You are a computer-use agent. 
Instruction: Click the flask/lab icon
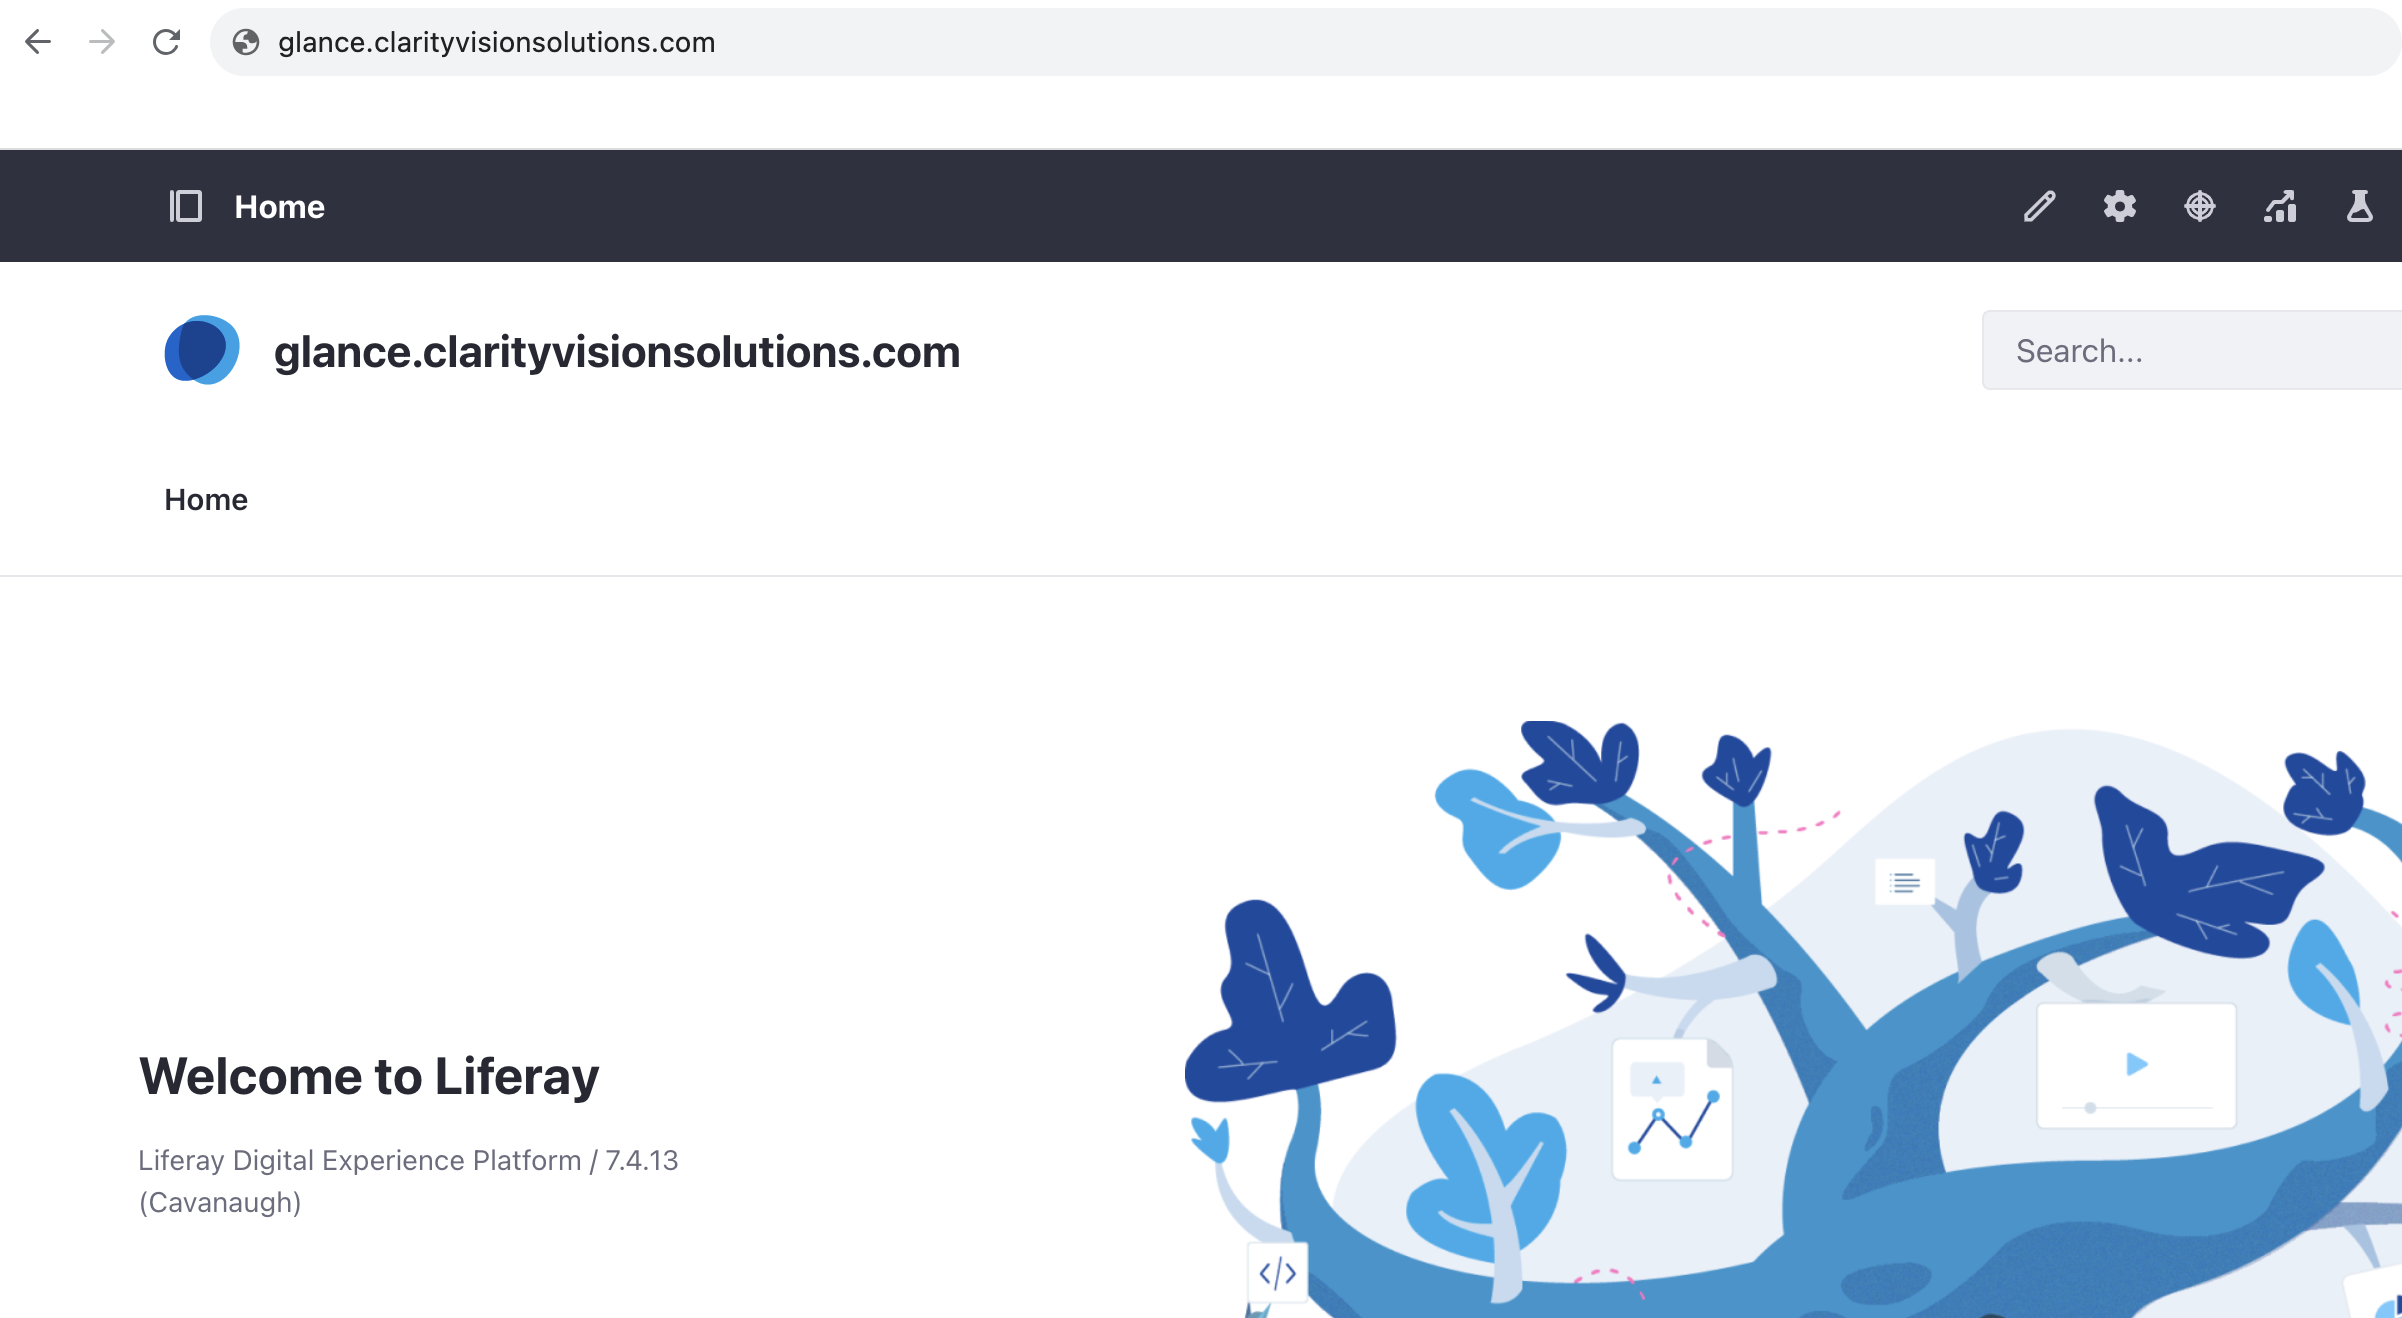(x=2357, y=205)
